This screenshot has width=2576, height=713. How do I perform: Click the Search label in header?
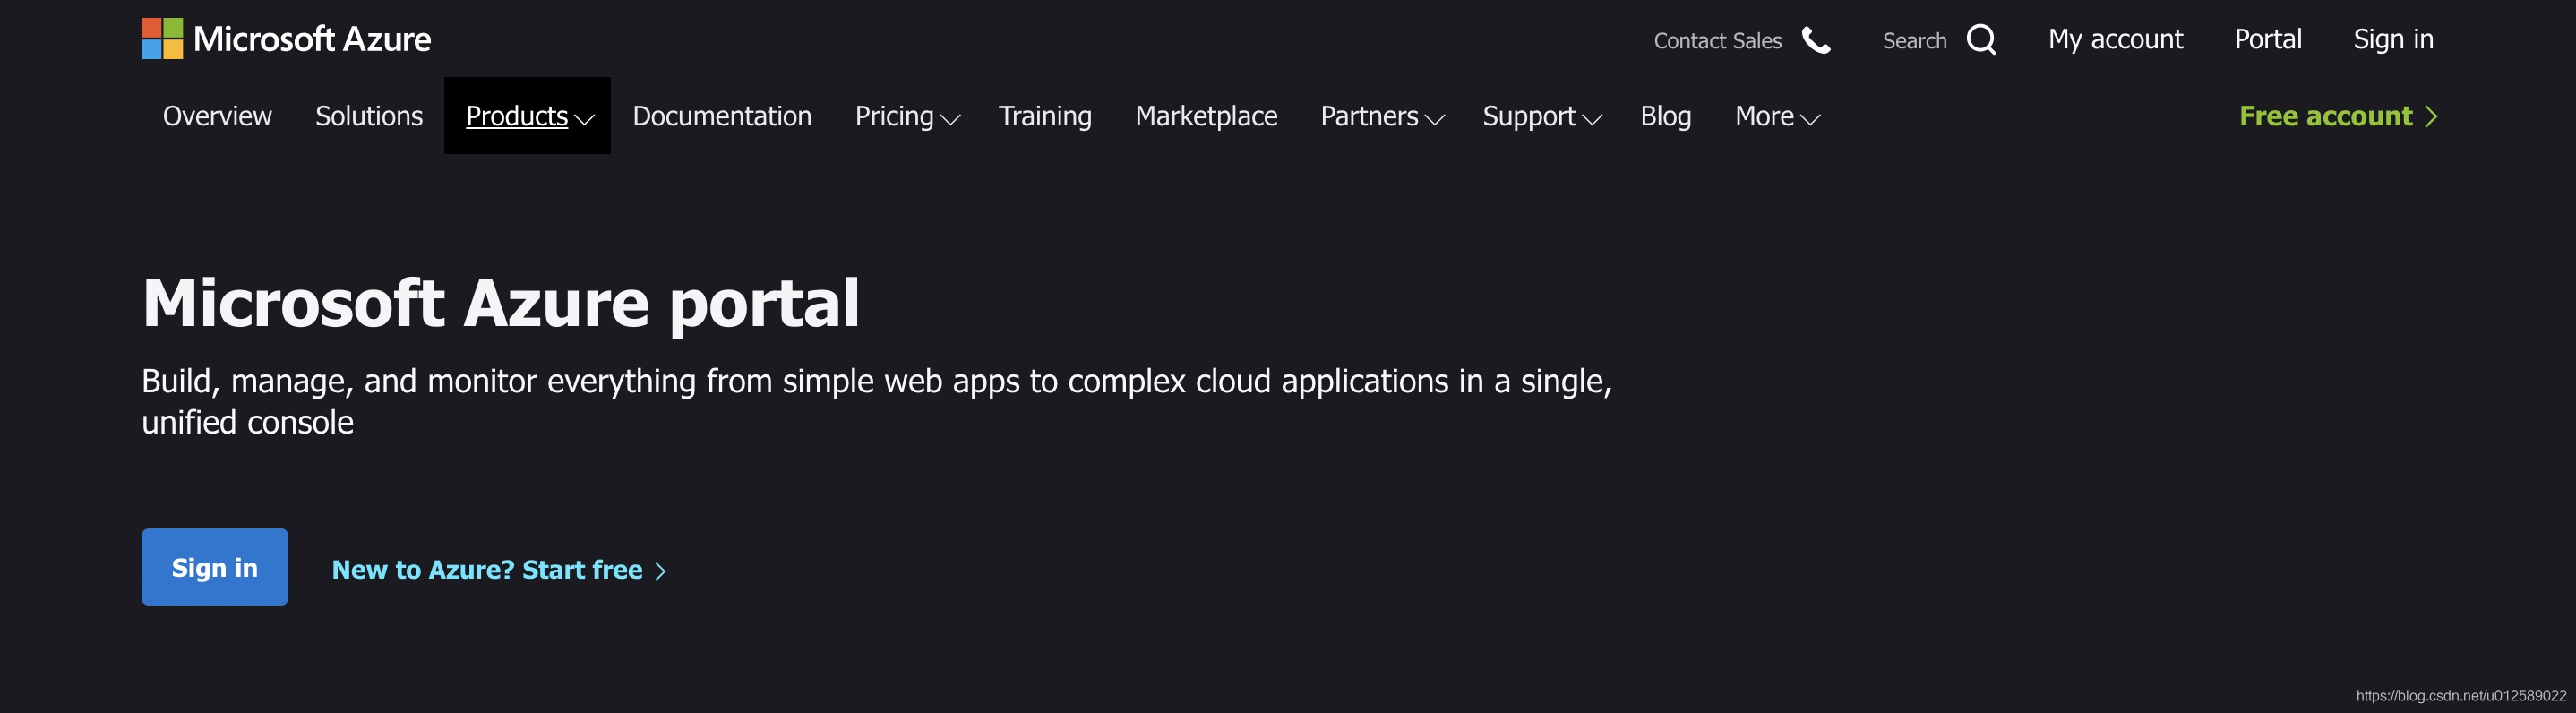point(1914,41)
